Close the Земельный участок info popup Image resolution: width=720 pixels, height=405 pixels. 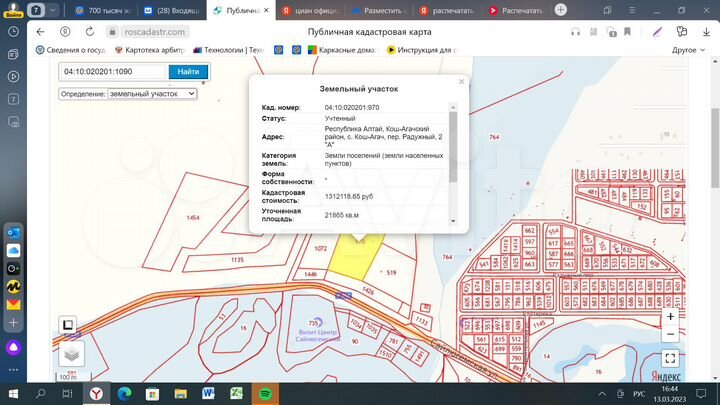pyautogui.click(x=461, y=82)
